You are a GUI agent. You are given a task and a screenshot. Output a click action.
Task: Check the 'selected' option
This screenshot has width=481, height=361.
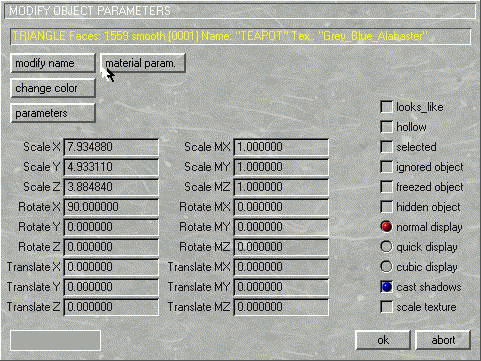point(386,147)
